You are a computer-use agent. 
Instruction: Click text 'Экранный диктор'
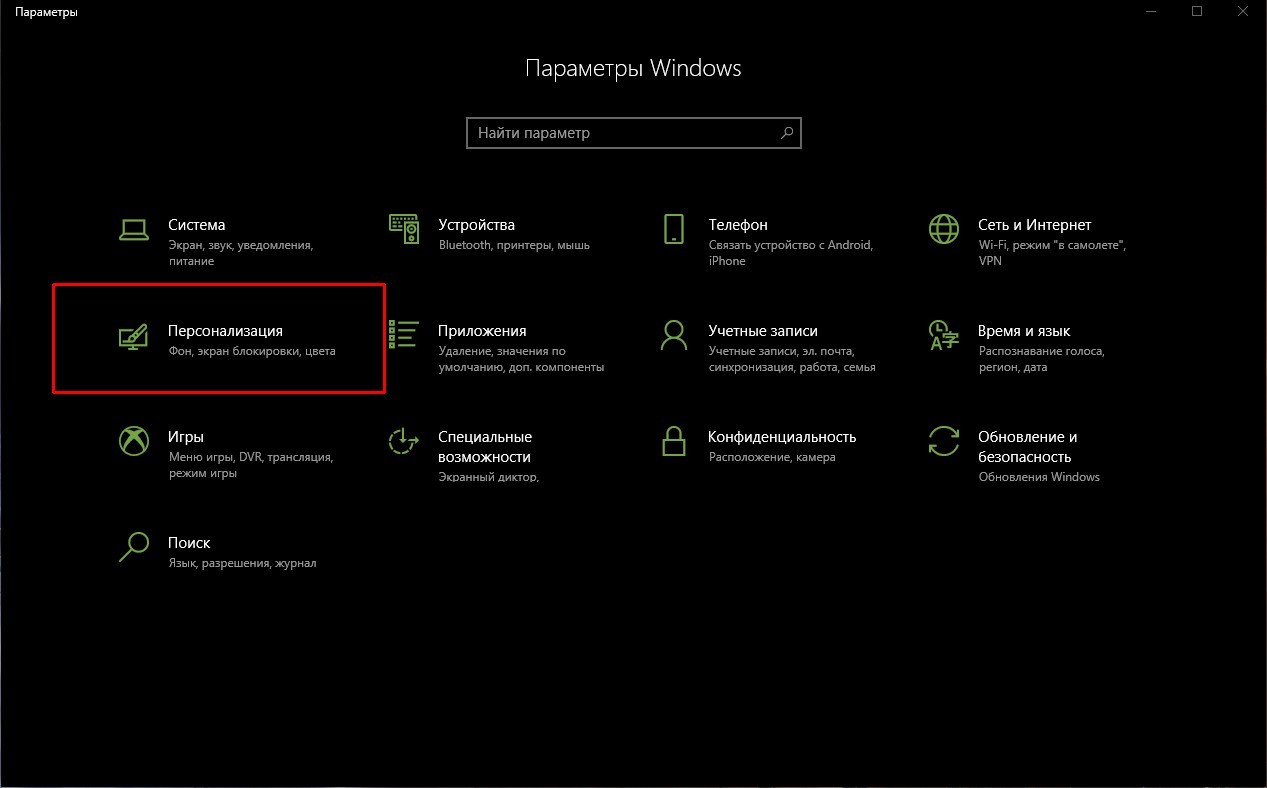point(488,477)
